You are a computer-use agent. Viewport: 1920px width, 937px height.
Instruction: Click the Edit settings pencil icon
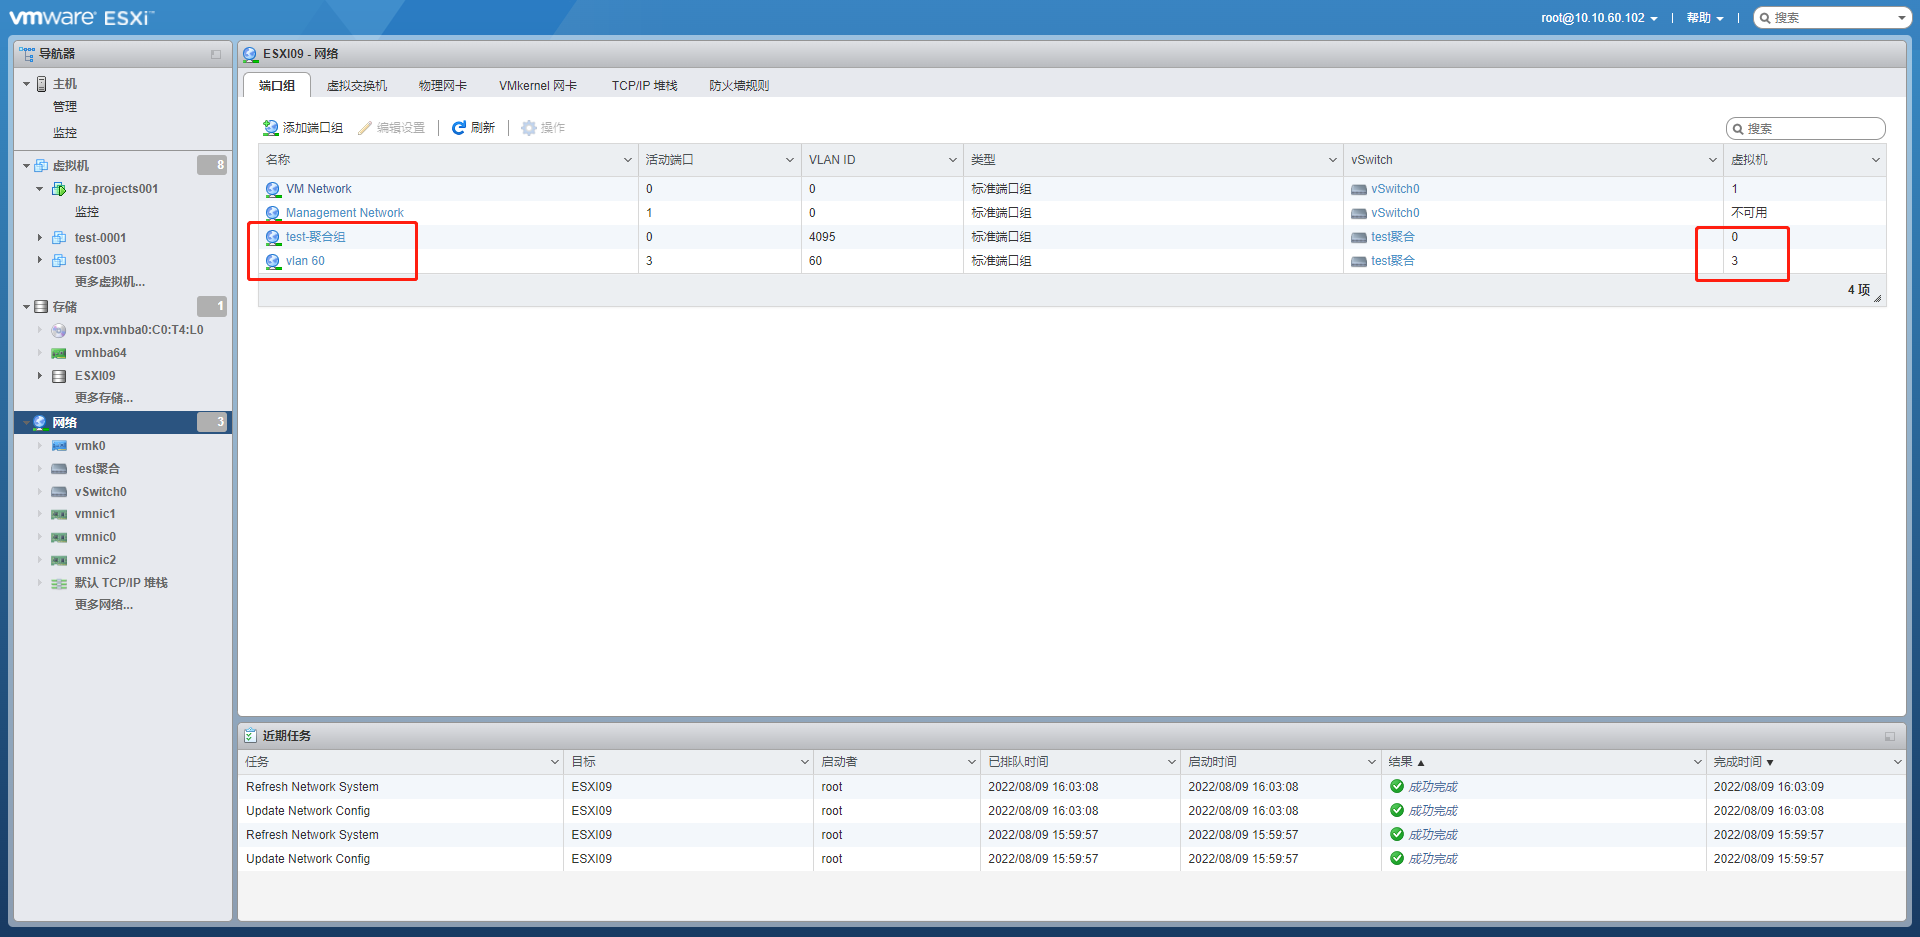click(x=365, y=128)
